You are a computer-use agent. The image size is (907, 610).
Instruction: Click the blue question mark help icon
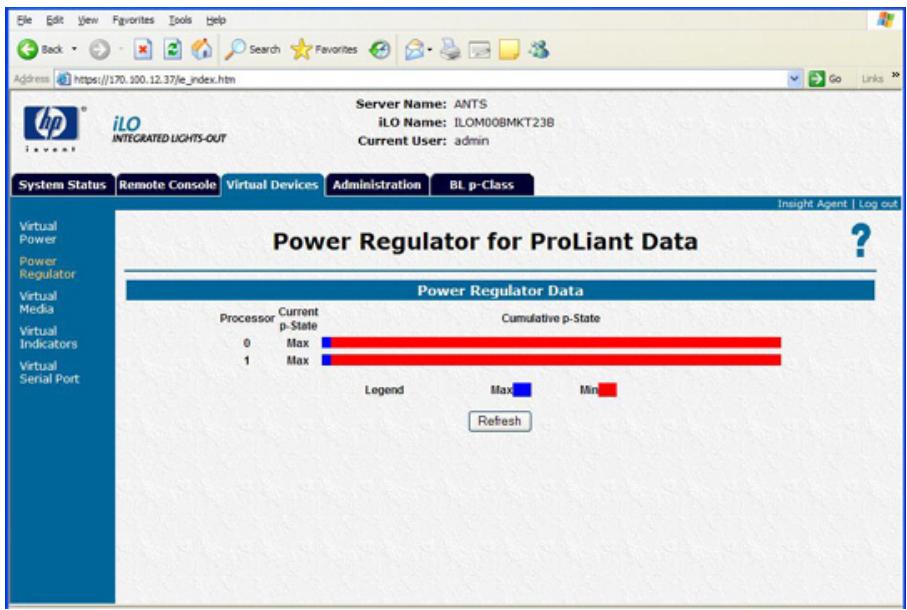click(x=861, y=241)
